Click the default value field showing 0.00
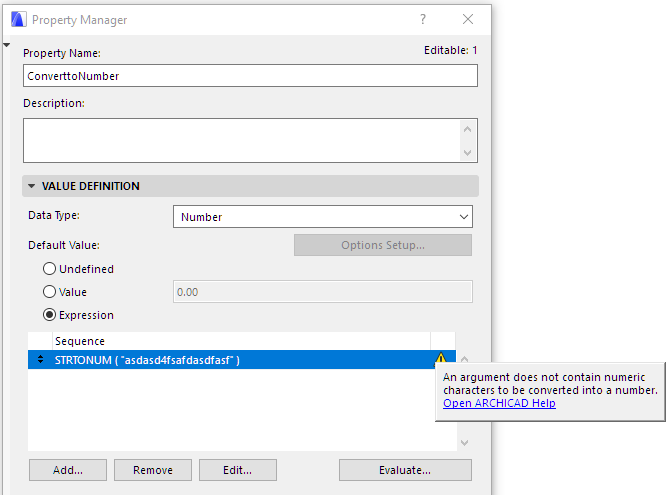 tap(323, 292)
